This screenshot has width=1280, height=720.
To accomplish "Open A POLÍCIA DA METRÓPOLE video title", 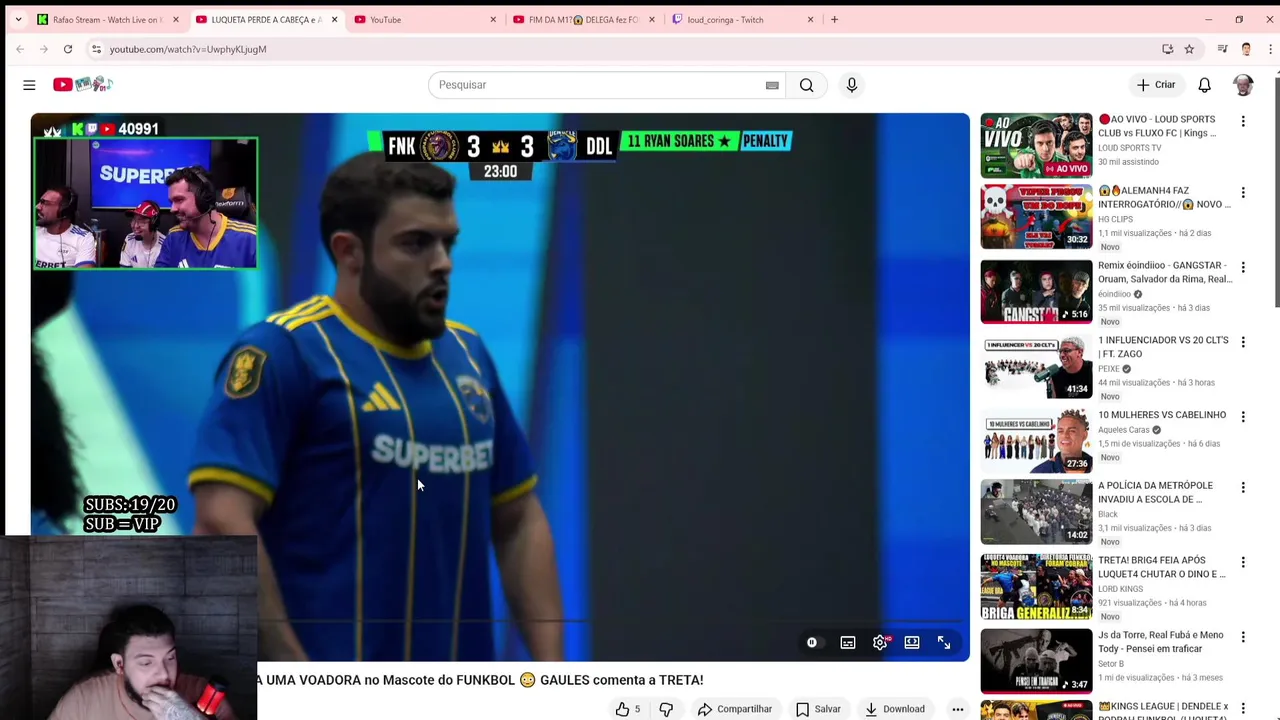I will coord(1155,492).
